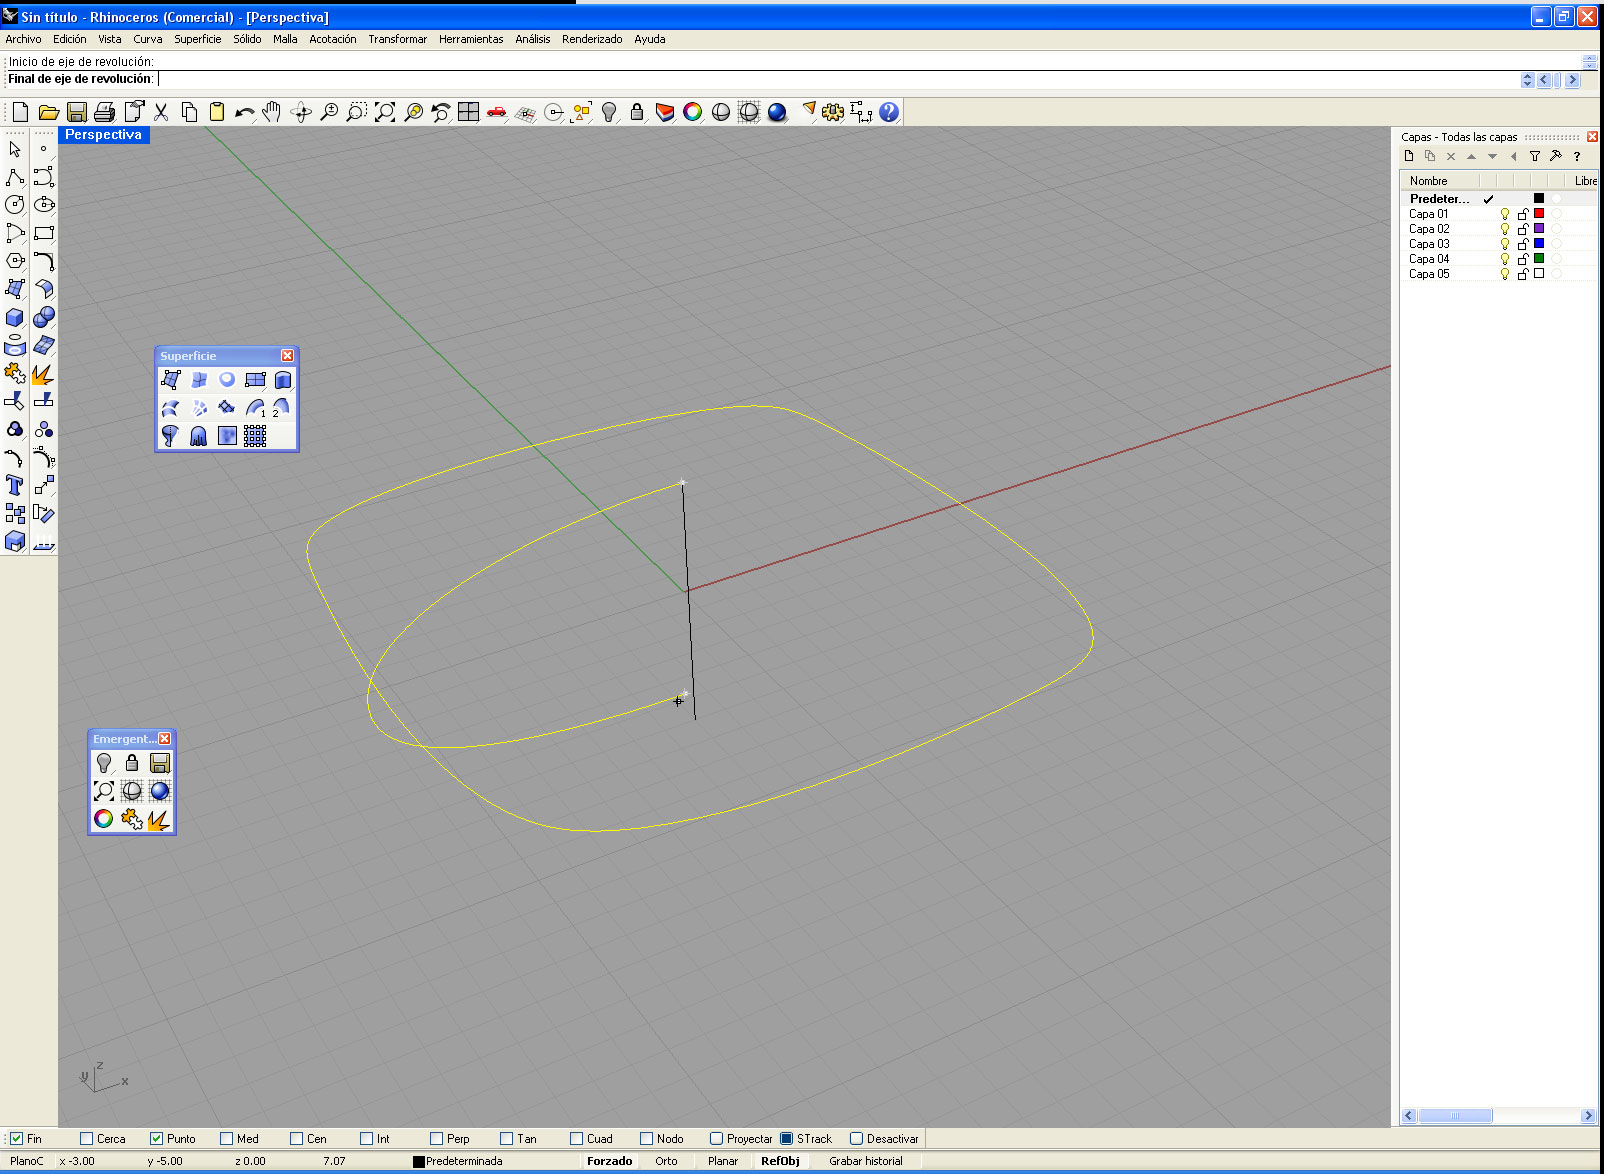The height and width of the screenshot is (1174, 1604).
Task: Toggle the Punto object snap checkbox
Action: click(156, 1138)
